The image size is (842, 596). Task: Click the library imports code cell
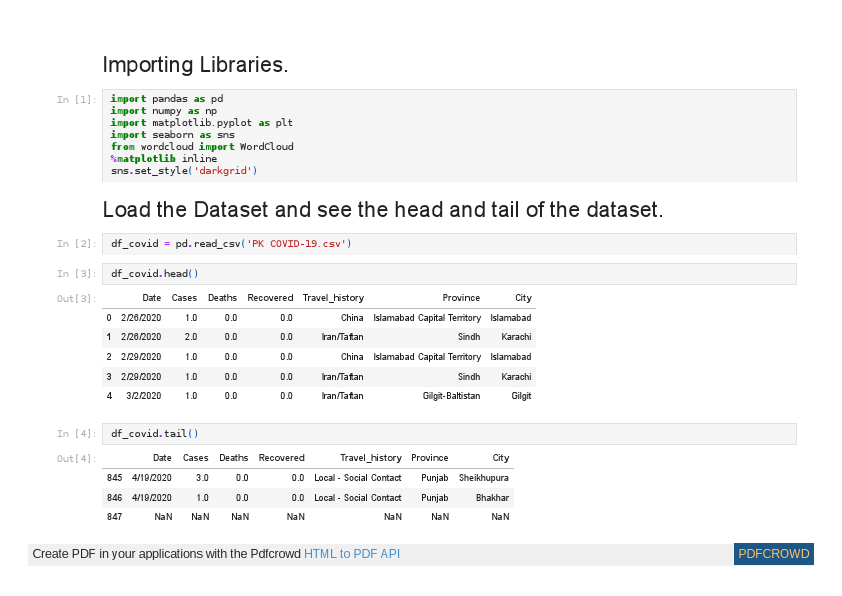click(x=449, y=135)
